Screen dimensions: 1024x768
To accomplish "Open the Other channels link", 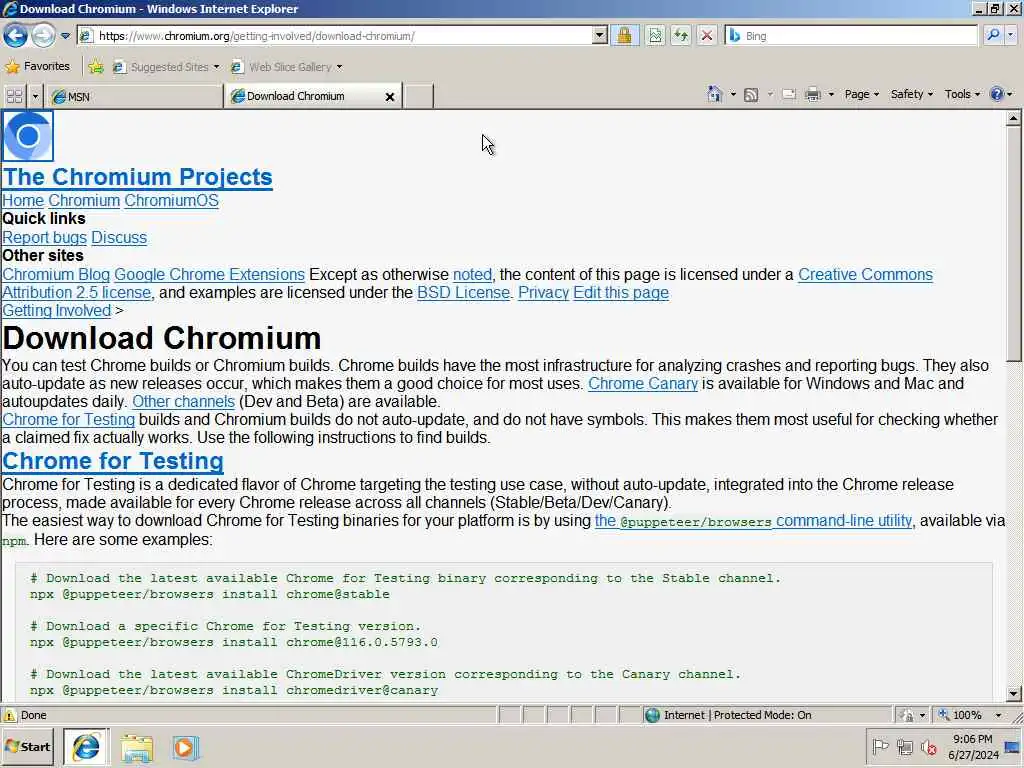I will pos(184,402).
